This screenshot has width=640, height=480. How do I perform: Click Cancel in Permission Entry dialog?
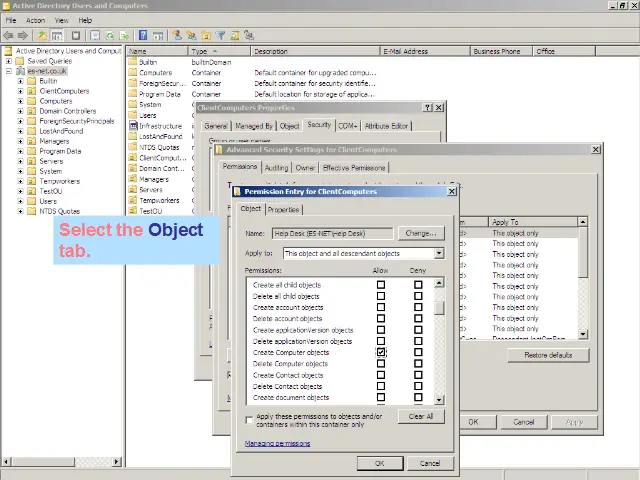tap(430, 463)
